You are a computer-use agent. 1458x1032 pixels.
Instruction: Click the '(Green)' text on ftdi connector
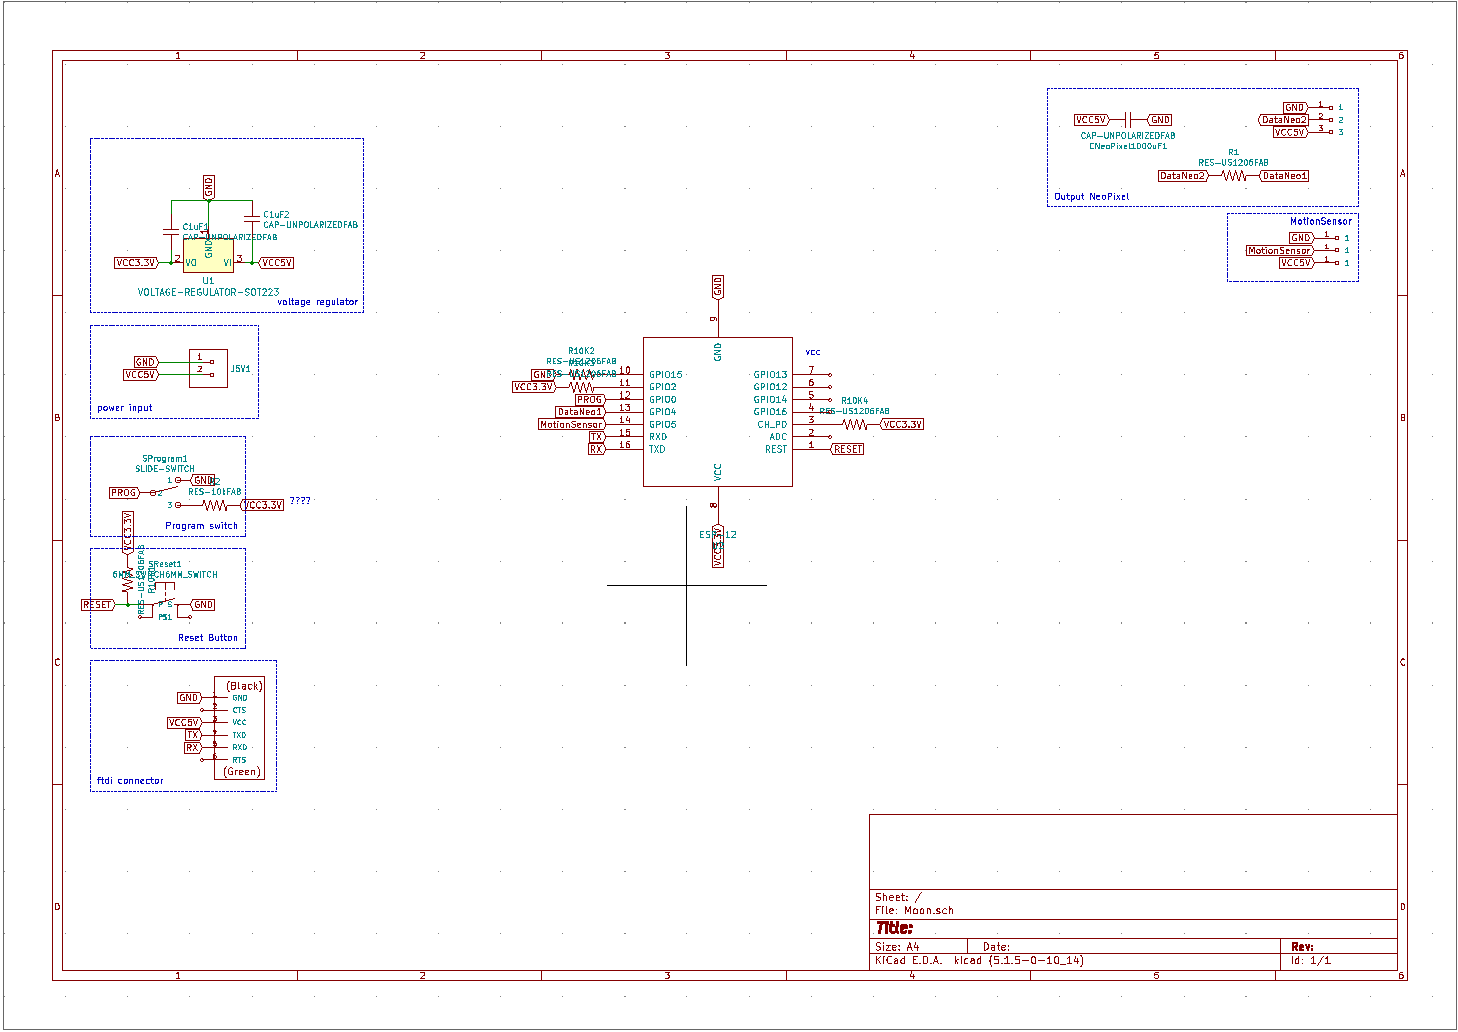tap(242, 772)
